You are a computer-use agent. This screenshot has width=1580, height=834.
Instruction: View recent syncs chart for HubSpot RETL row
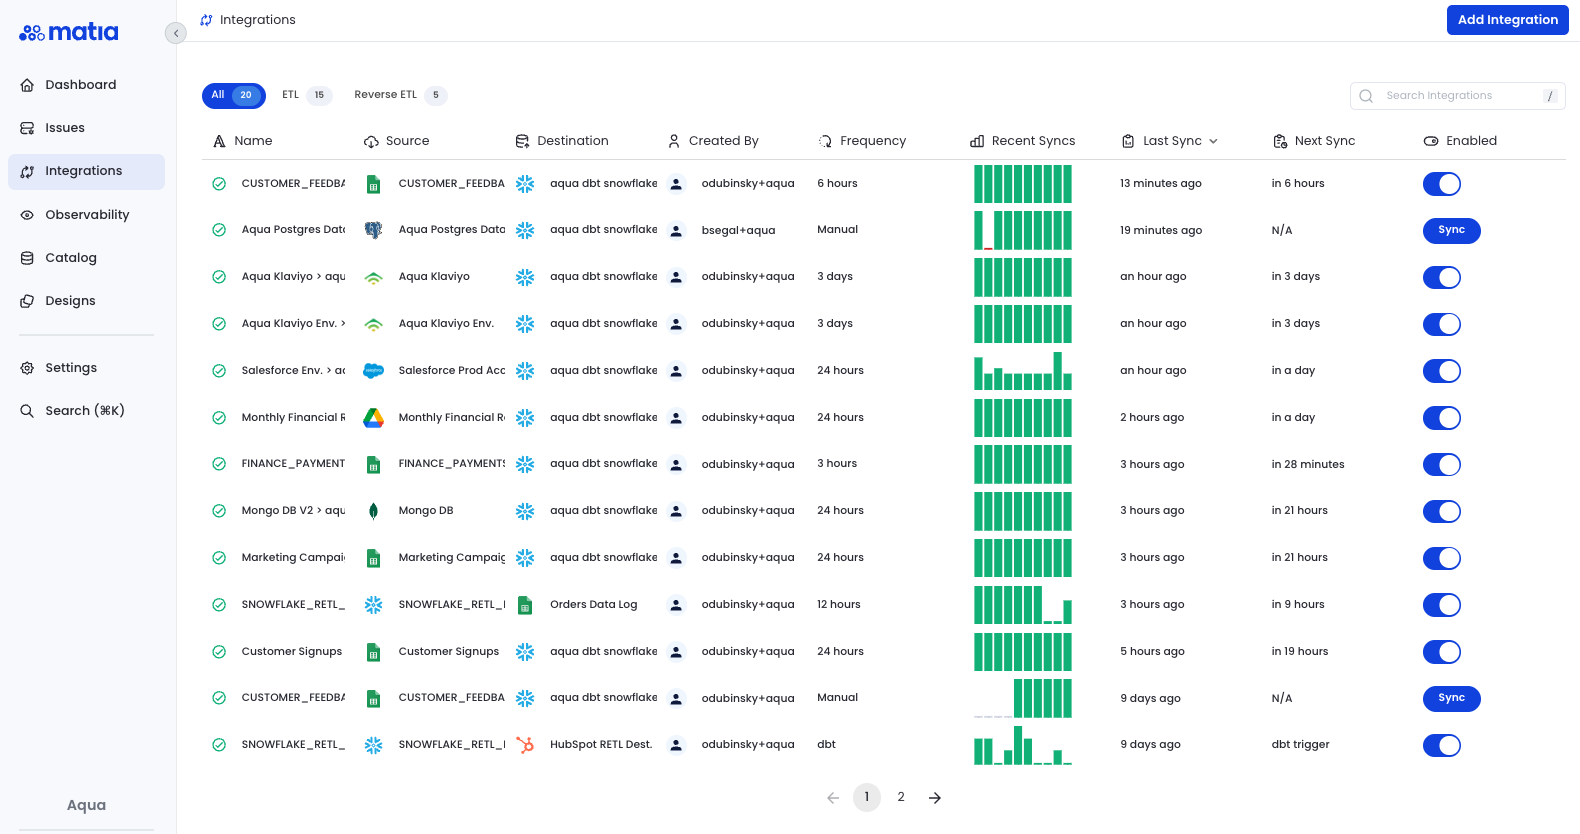point(1023,745)
